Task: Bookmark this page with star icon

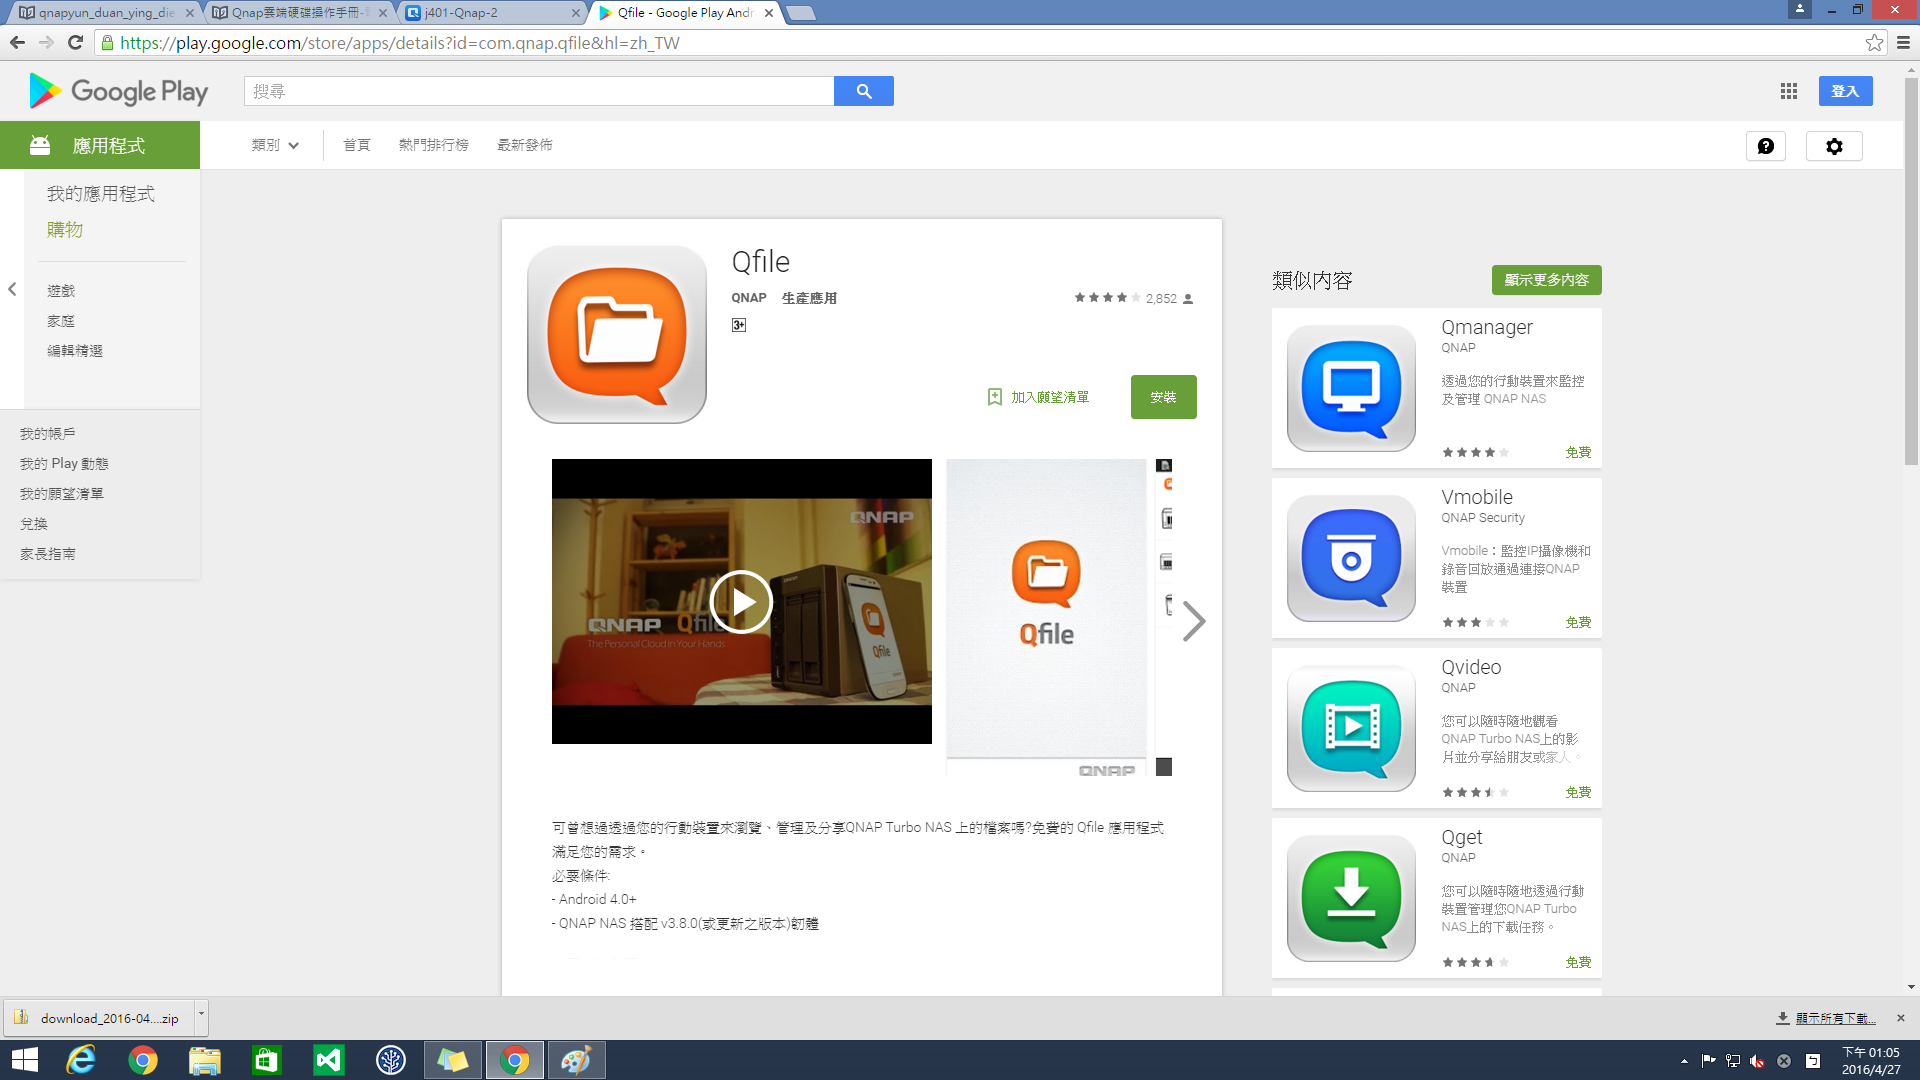Action: pos(1874,43)
